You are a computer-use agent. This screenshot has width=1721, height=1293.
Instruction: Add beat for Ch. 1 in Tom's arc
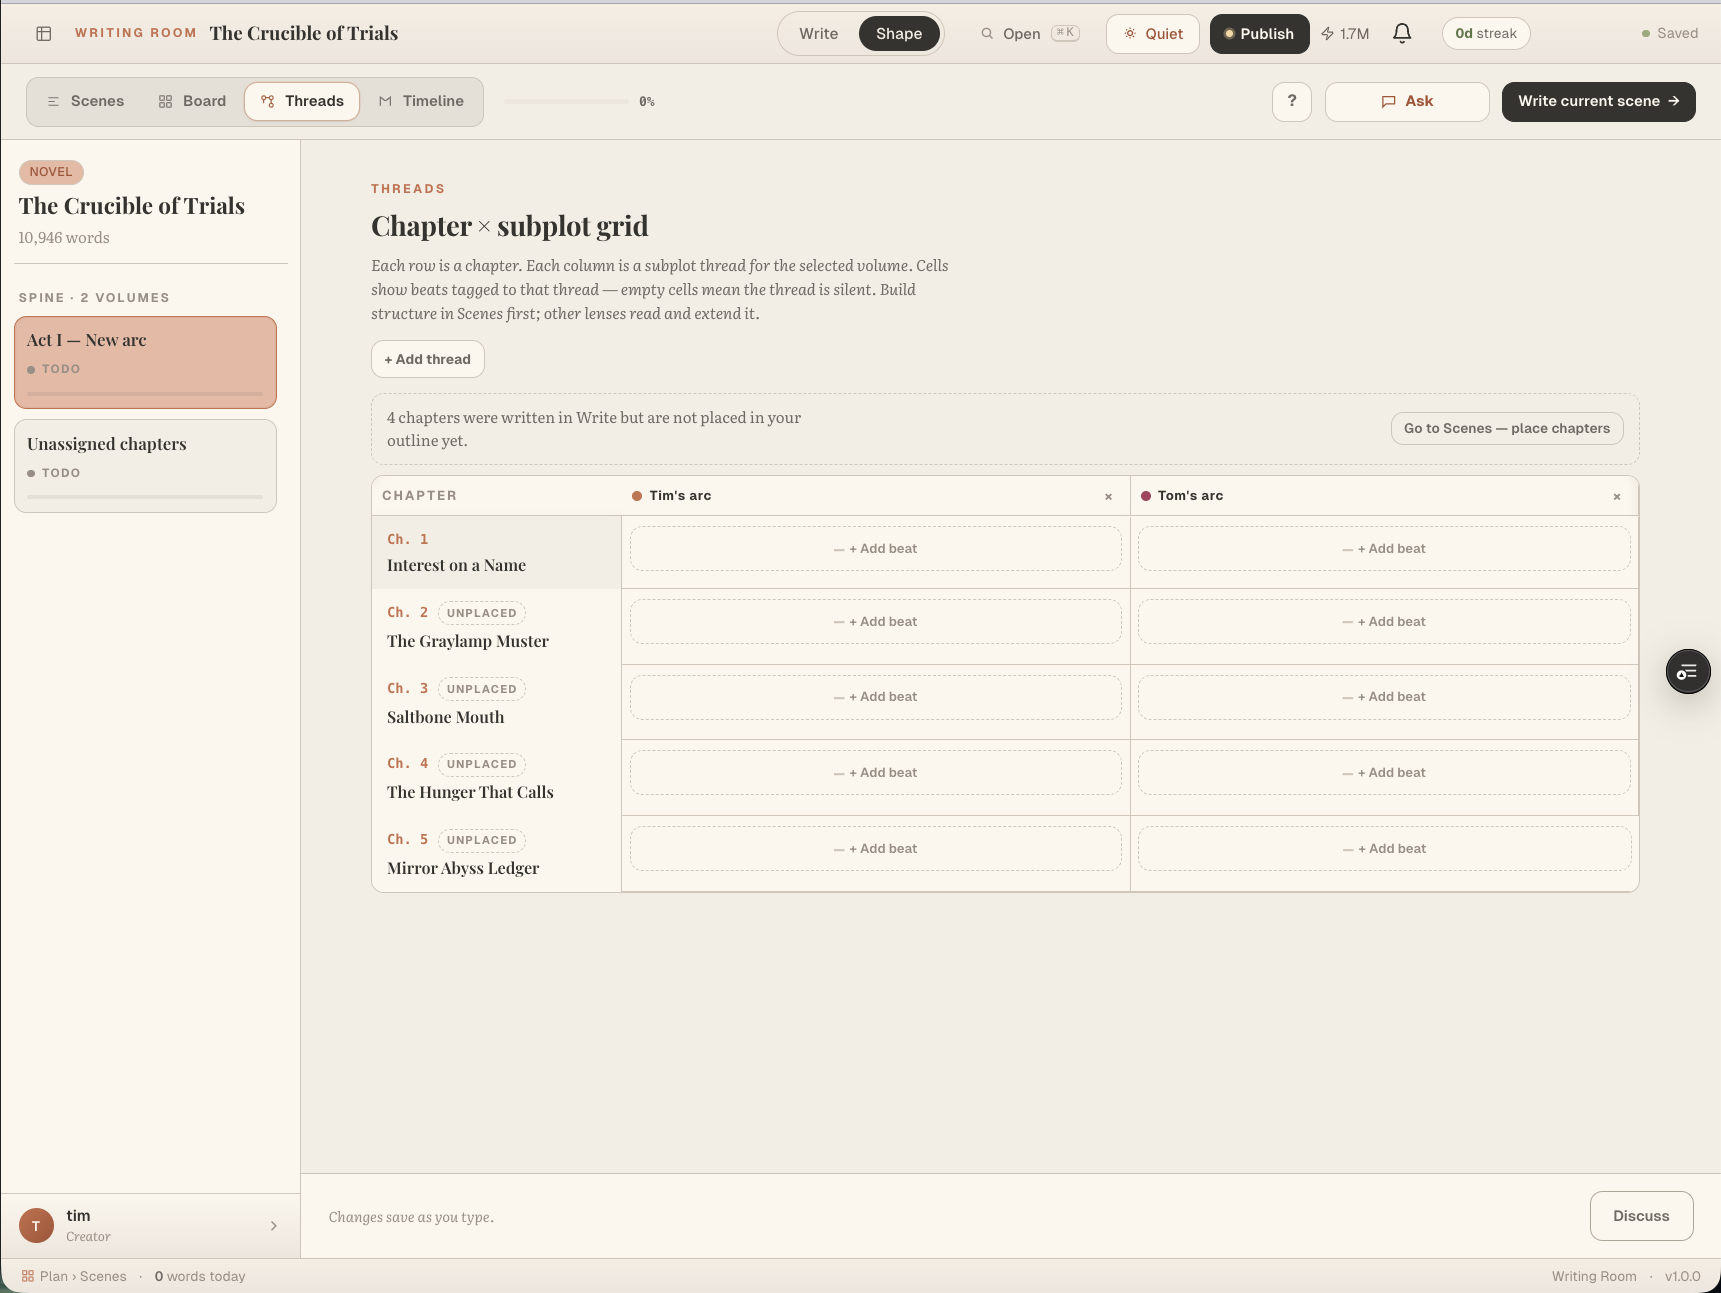coord(1384,549)
